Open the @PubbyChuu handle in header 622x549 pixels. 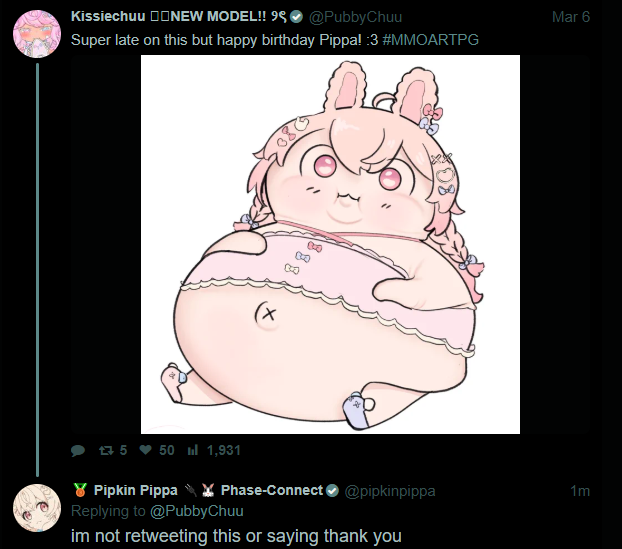(355, 17)
